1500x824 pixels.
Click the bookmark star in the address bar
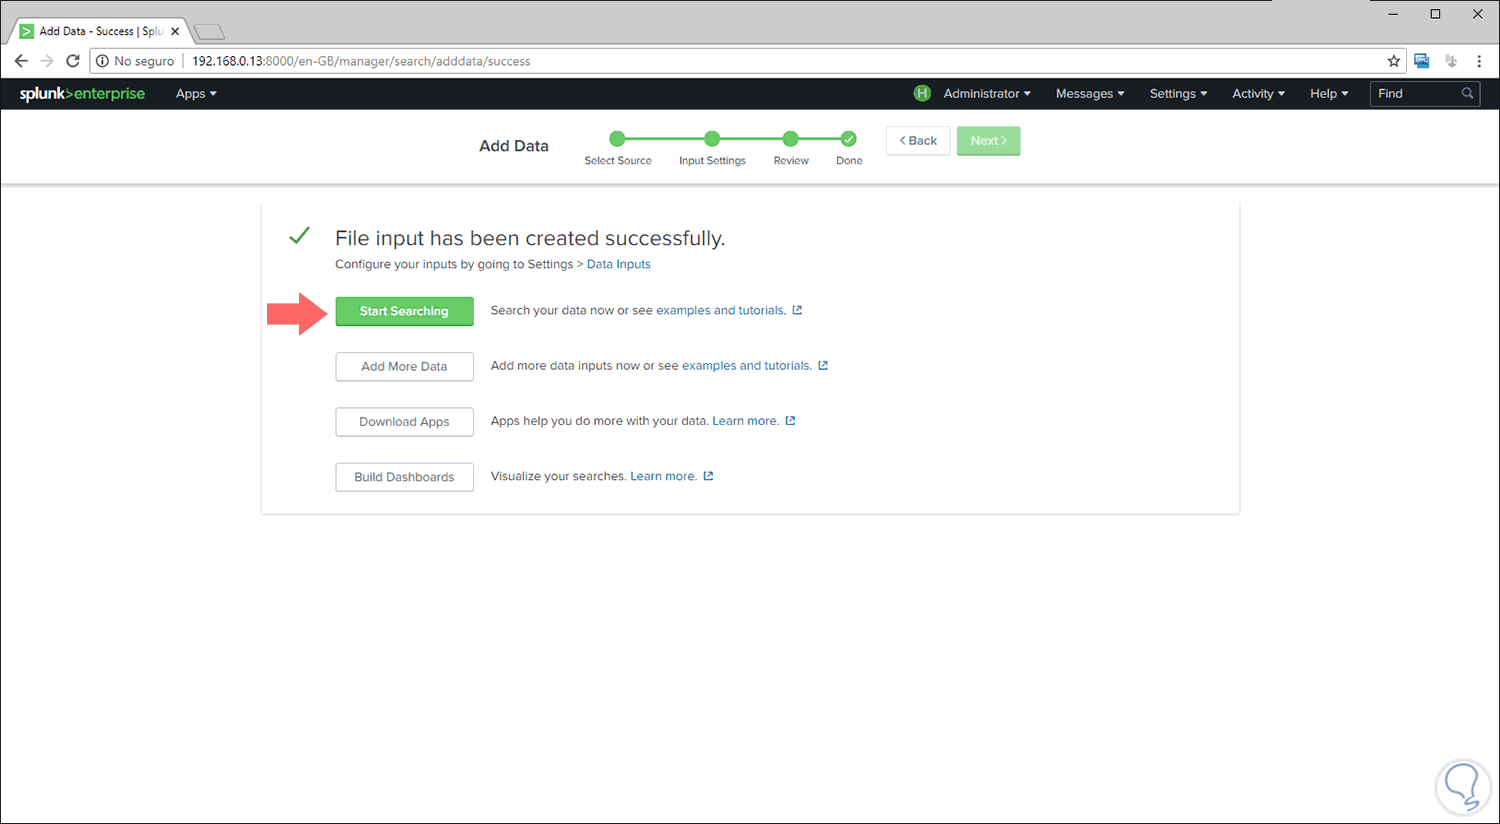pyautogui.click(x=1394, y=61)
